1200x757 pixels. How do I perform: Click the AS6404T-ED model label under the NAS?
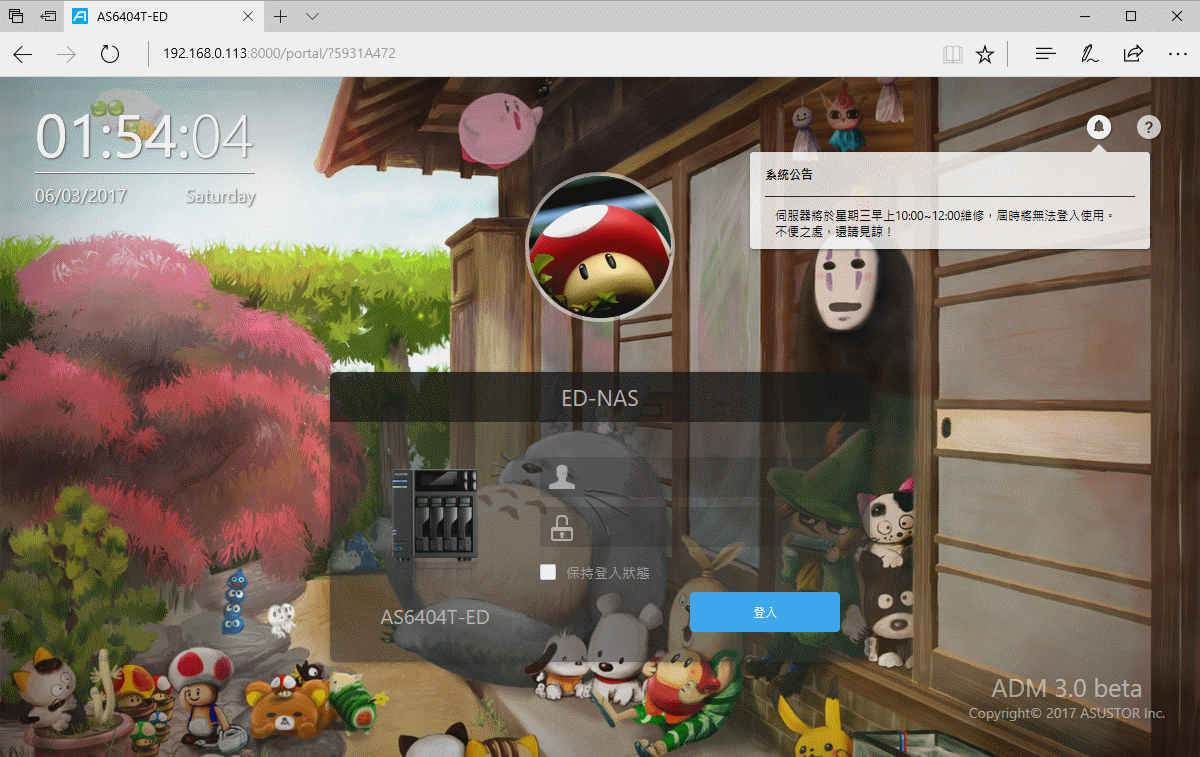pos(435,617)
